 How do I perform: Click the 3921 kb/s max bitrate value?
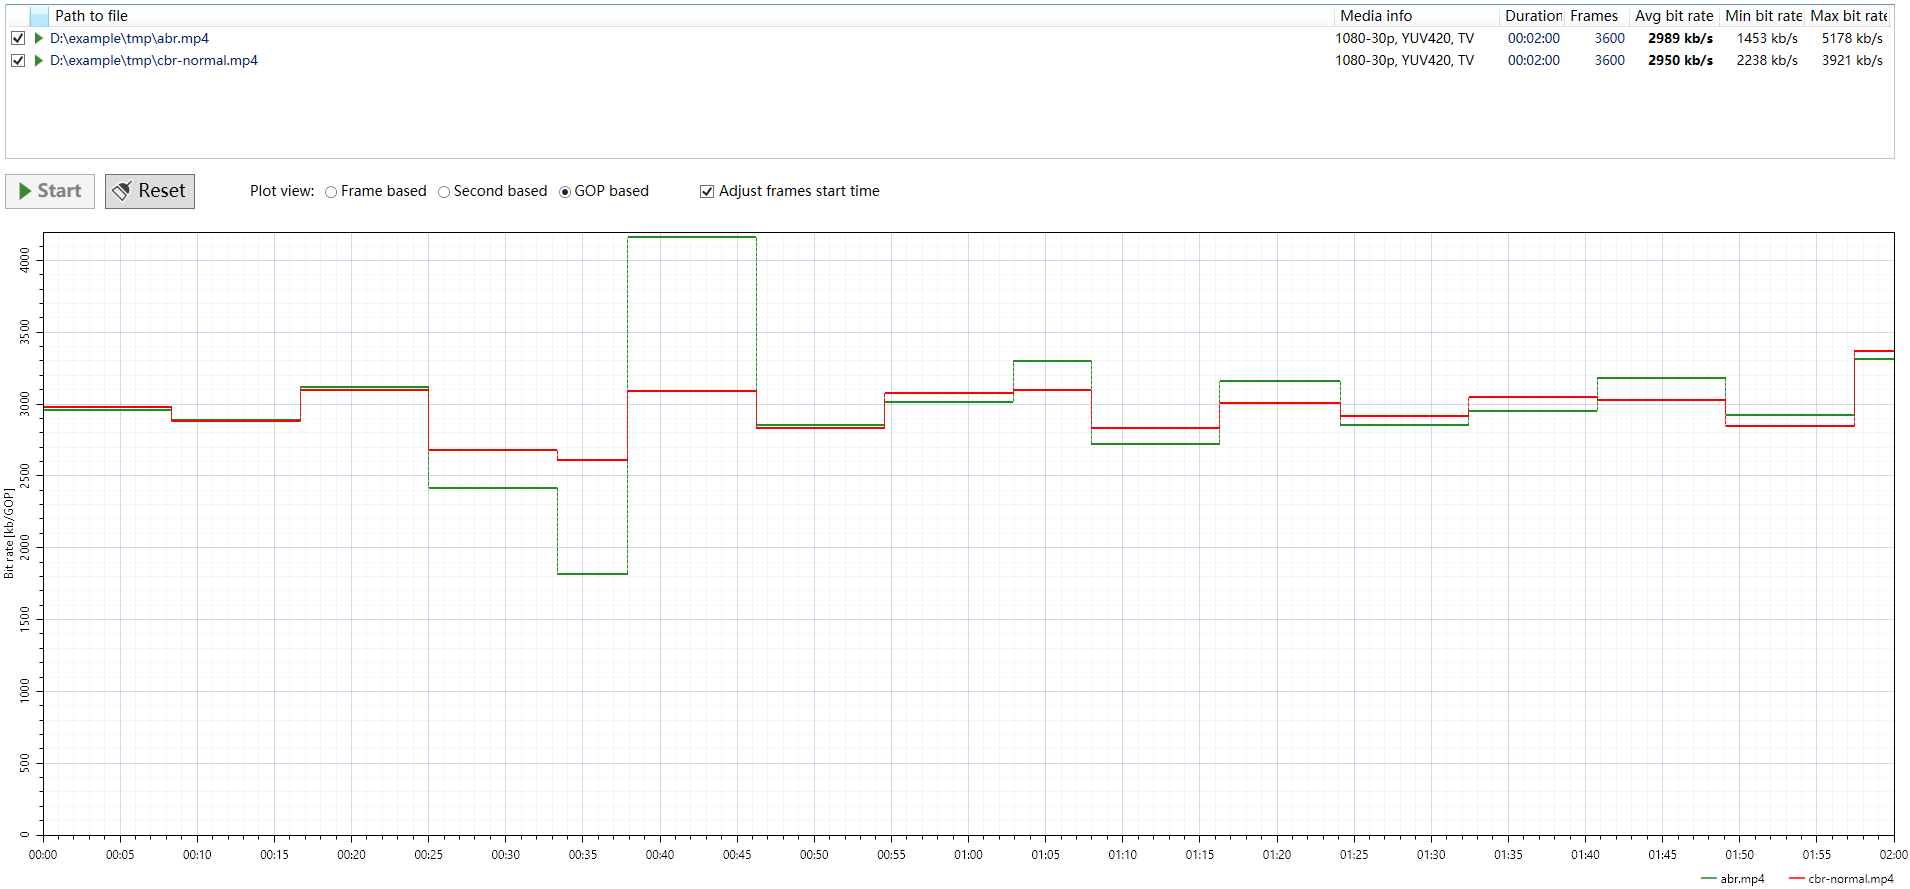[1852, 60]
